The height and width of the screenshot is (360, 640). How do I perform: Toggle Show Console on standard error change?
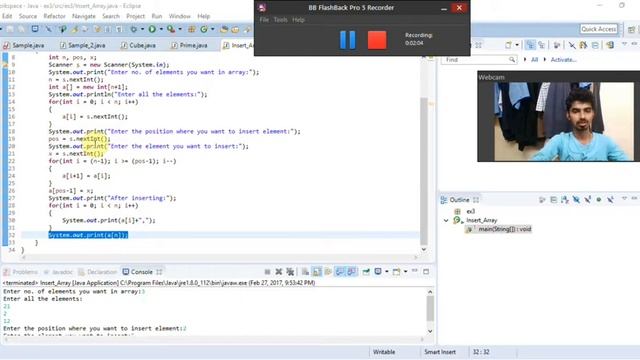[351, 272]
